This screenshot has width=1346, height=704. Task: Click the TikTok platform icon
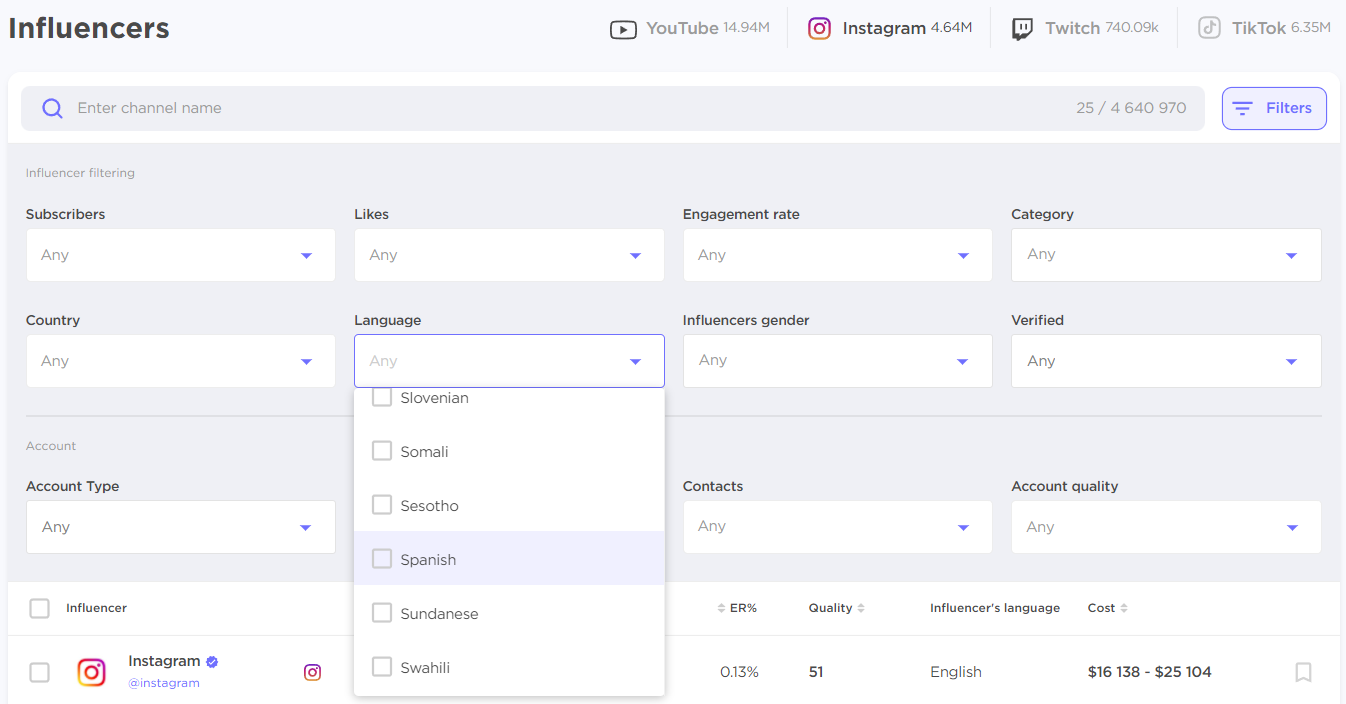tap(1209, 29)
